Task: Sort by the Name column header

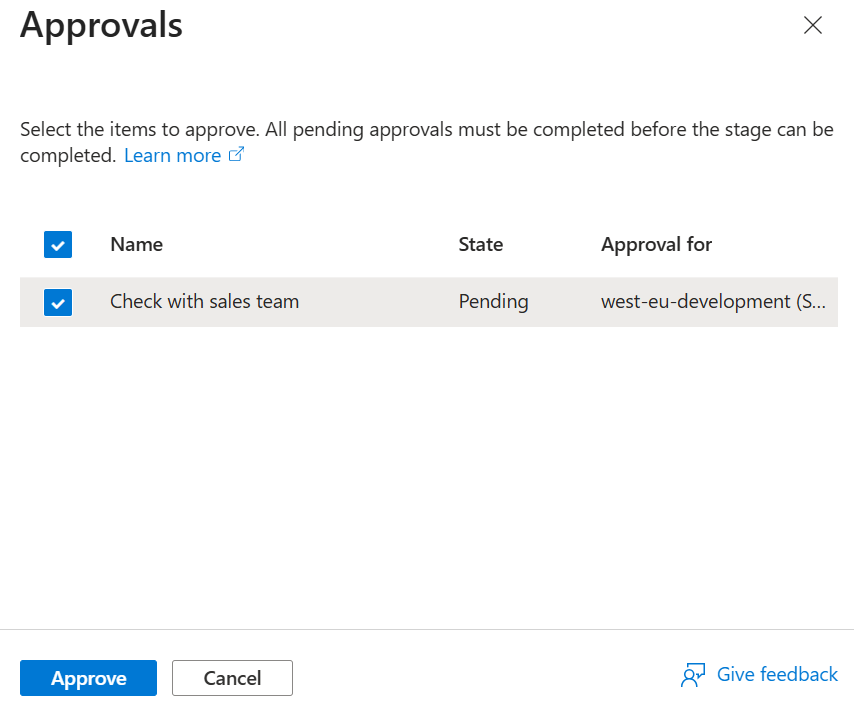Action: [x=136, y=245]
